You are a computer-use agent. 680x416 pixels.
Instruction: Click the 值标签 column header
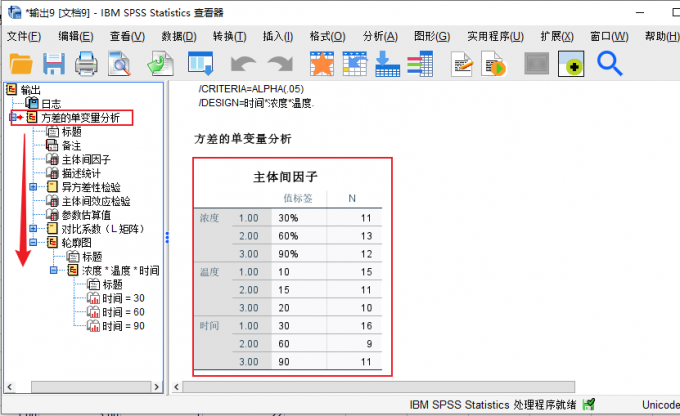click(298, 198)
